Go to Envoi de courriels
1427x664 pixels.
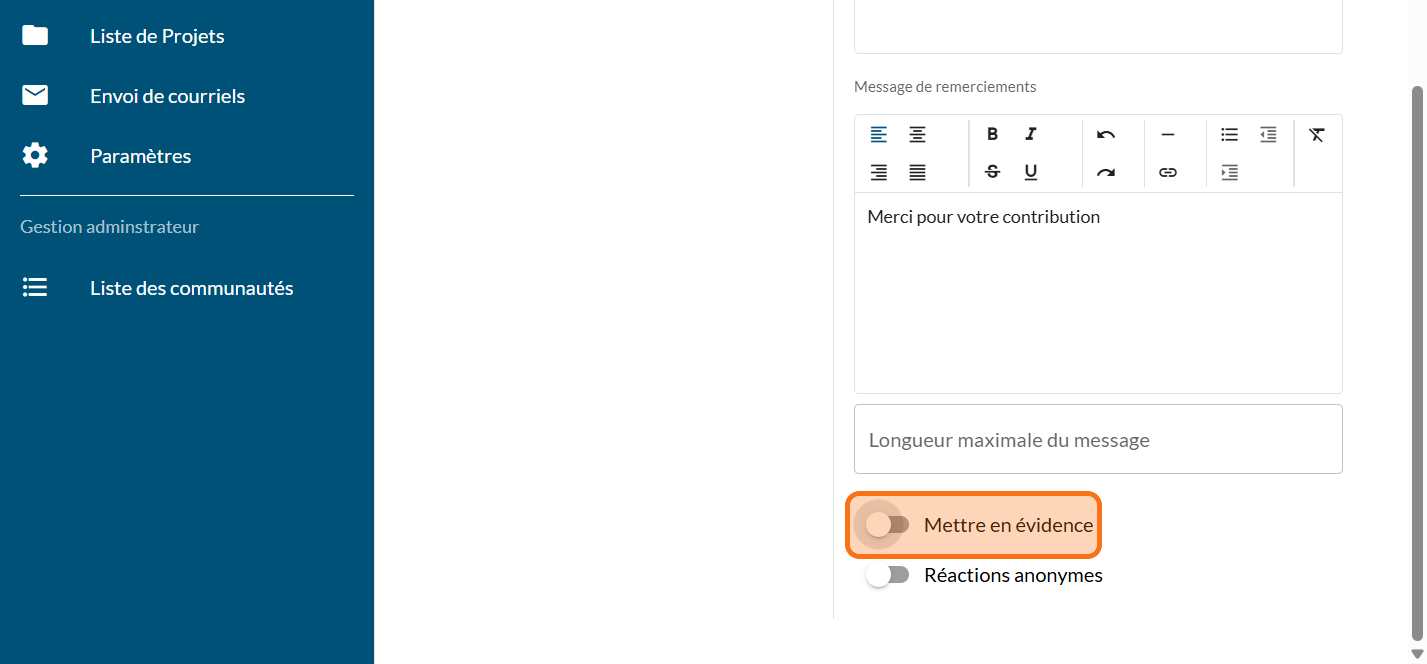point(167,96)
